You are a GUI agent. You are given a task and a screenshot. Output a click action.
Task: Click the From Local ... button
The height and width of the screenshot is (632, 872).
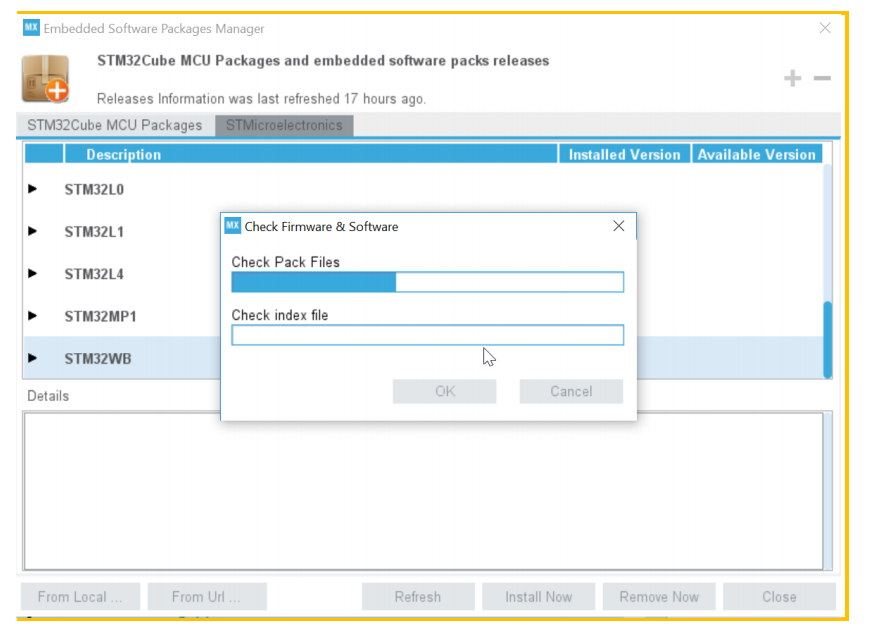[80, 597]
